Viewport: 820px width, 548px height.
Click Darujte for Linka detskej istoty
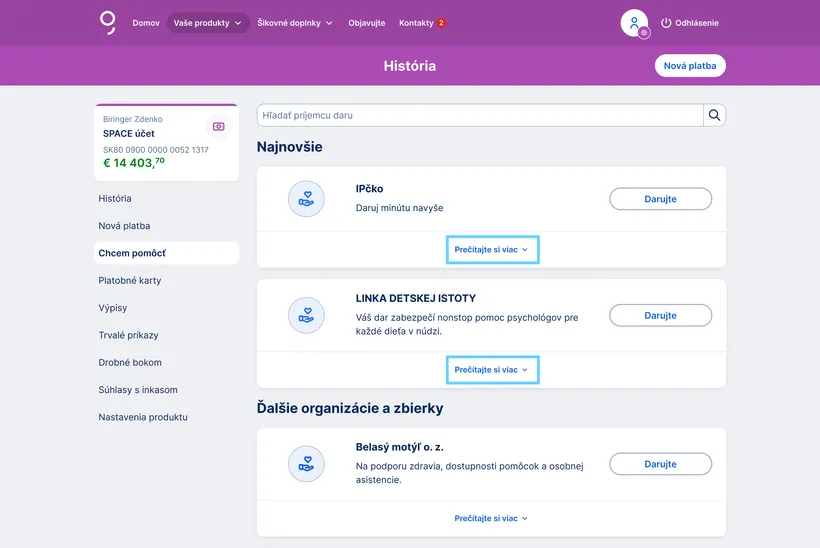click(x=660, y=315)
